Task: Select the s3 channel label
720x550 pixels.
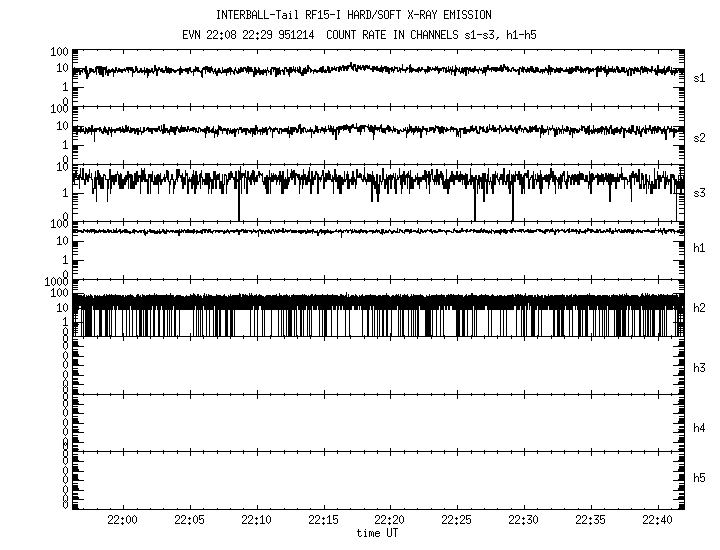Action: click(699, 192)
